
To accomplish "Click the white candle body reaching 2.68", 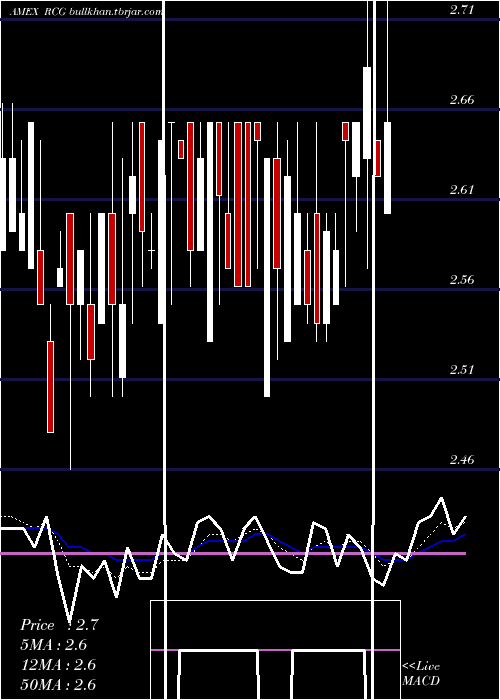I will click(367, 113).
